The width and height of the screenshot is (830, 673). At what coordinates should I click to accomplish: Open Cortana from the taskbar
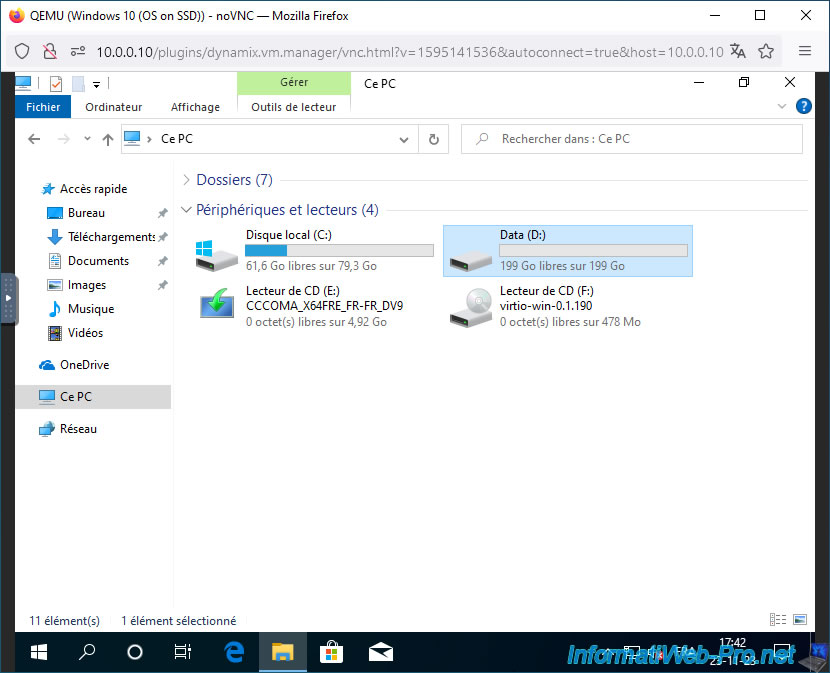[135, 652]
